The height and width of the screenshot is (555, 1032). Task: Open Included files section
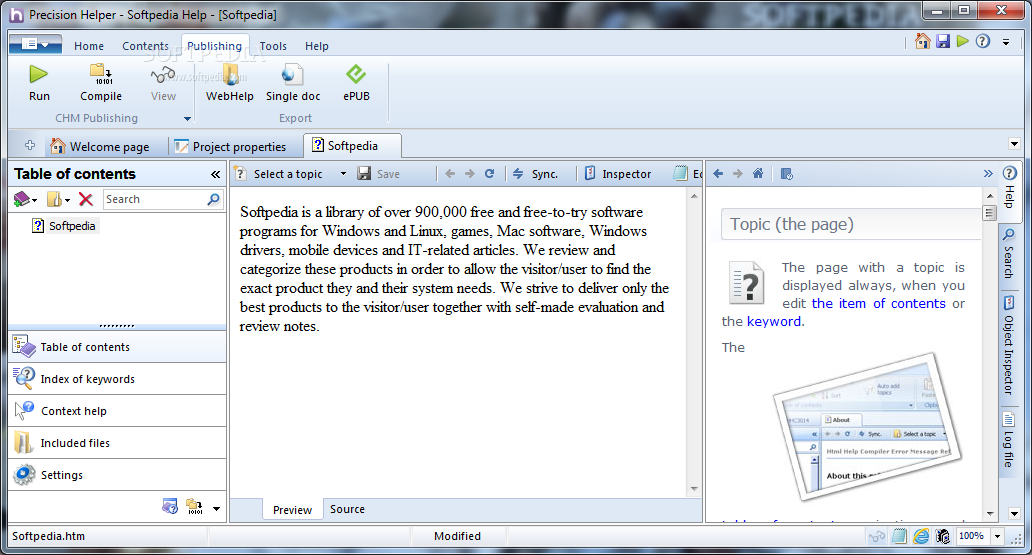[117, 443]
